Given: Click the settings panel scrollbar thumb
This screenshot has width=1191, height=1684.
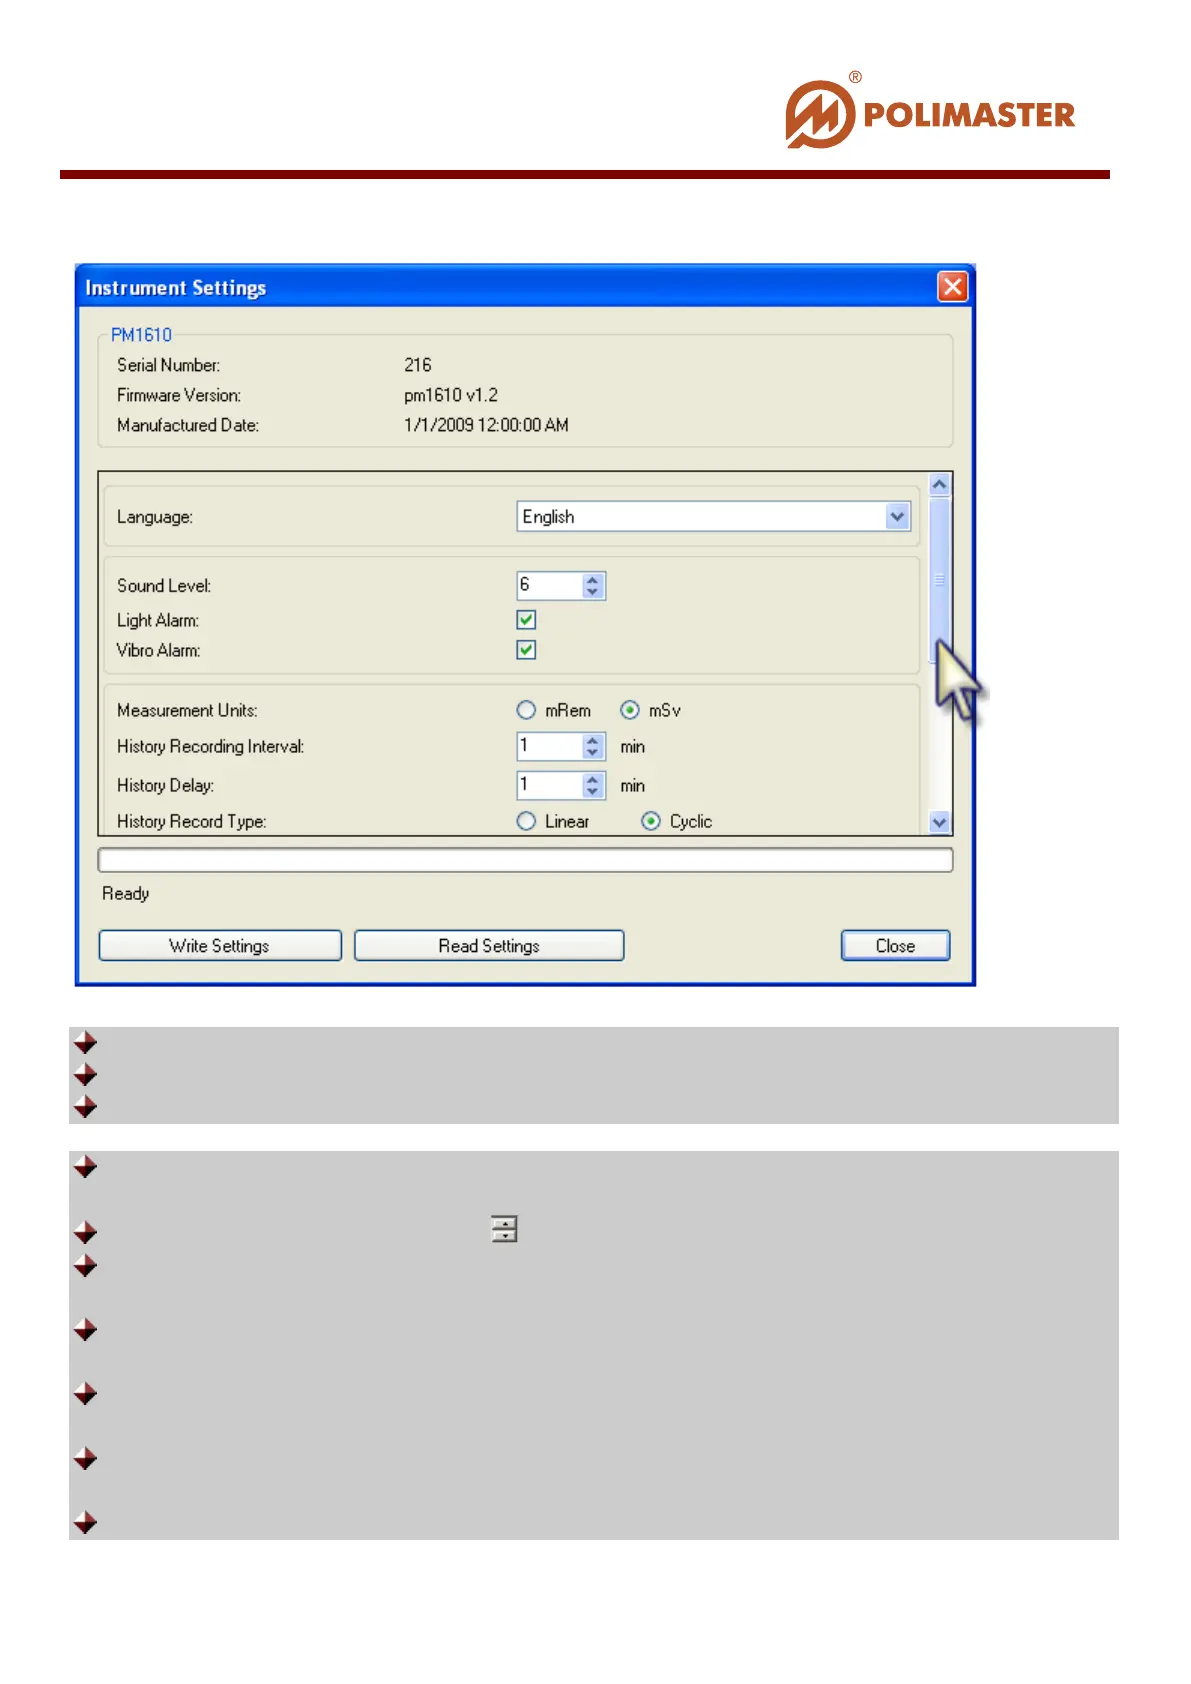Looking at the screenshot, I should pyautogui.click(x=939, y=580).
